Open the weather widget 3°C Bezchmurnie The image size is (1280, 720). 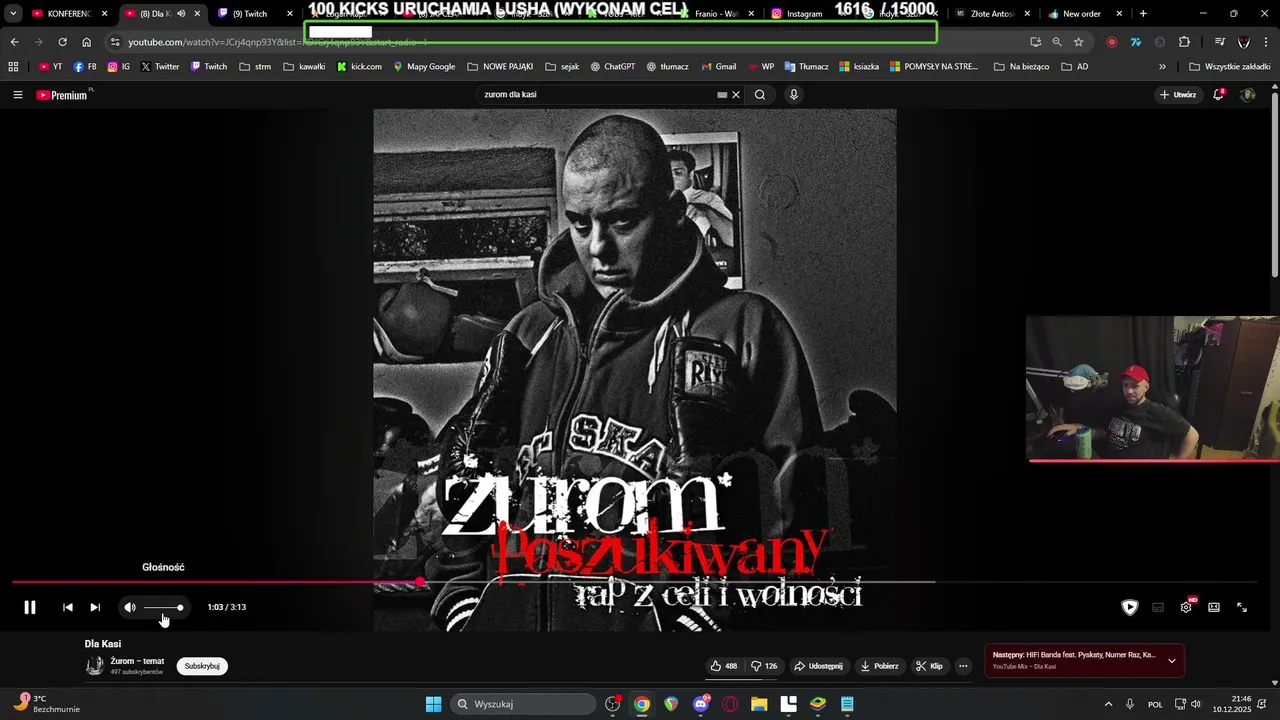coord(48,704)
